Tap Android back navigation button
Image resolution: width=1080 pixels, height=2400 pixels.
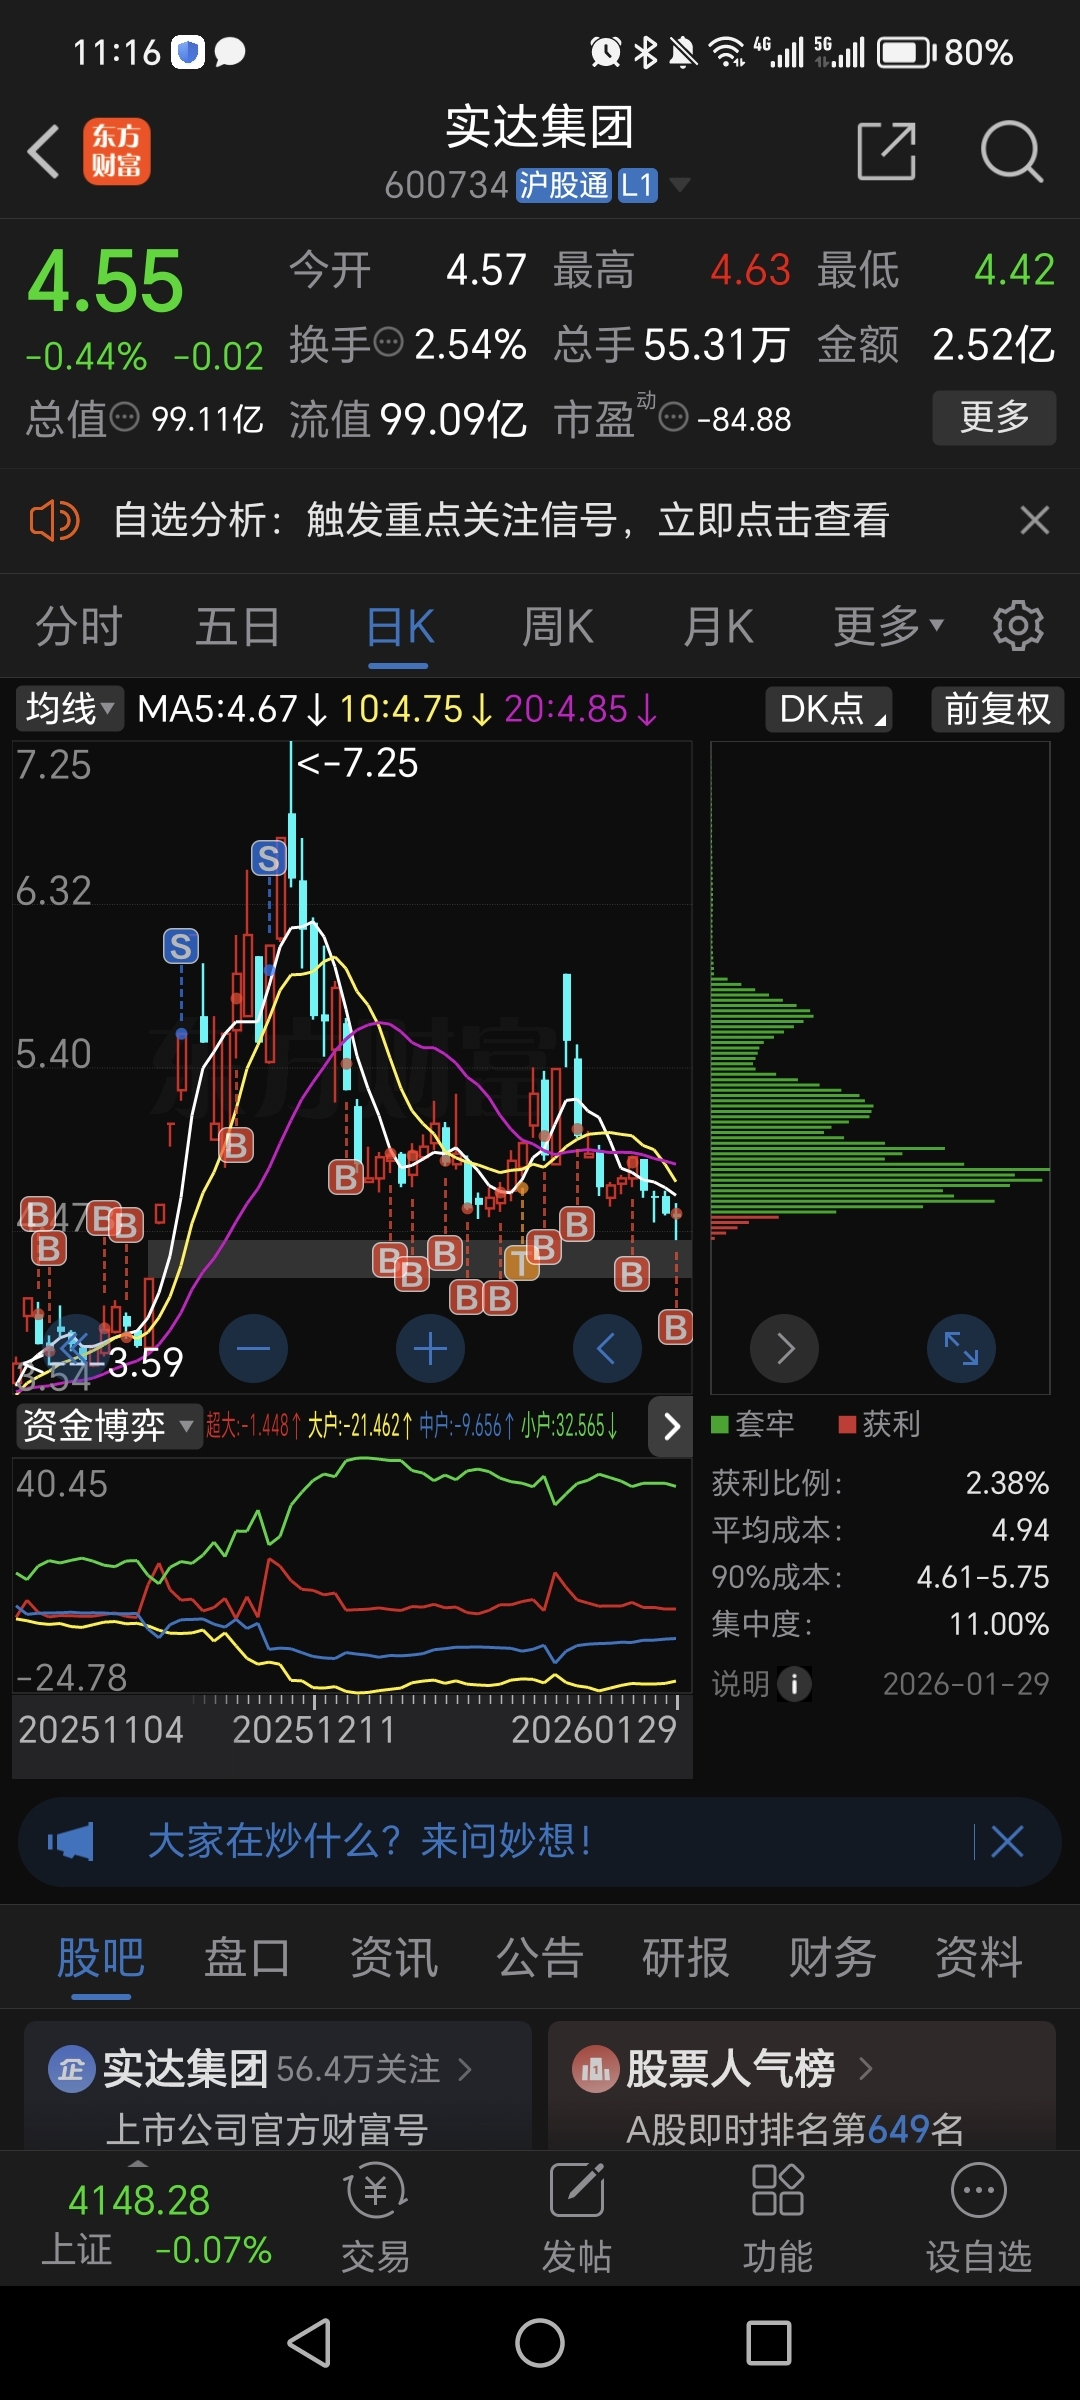point(309,2343)
